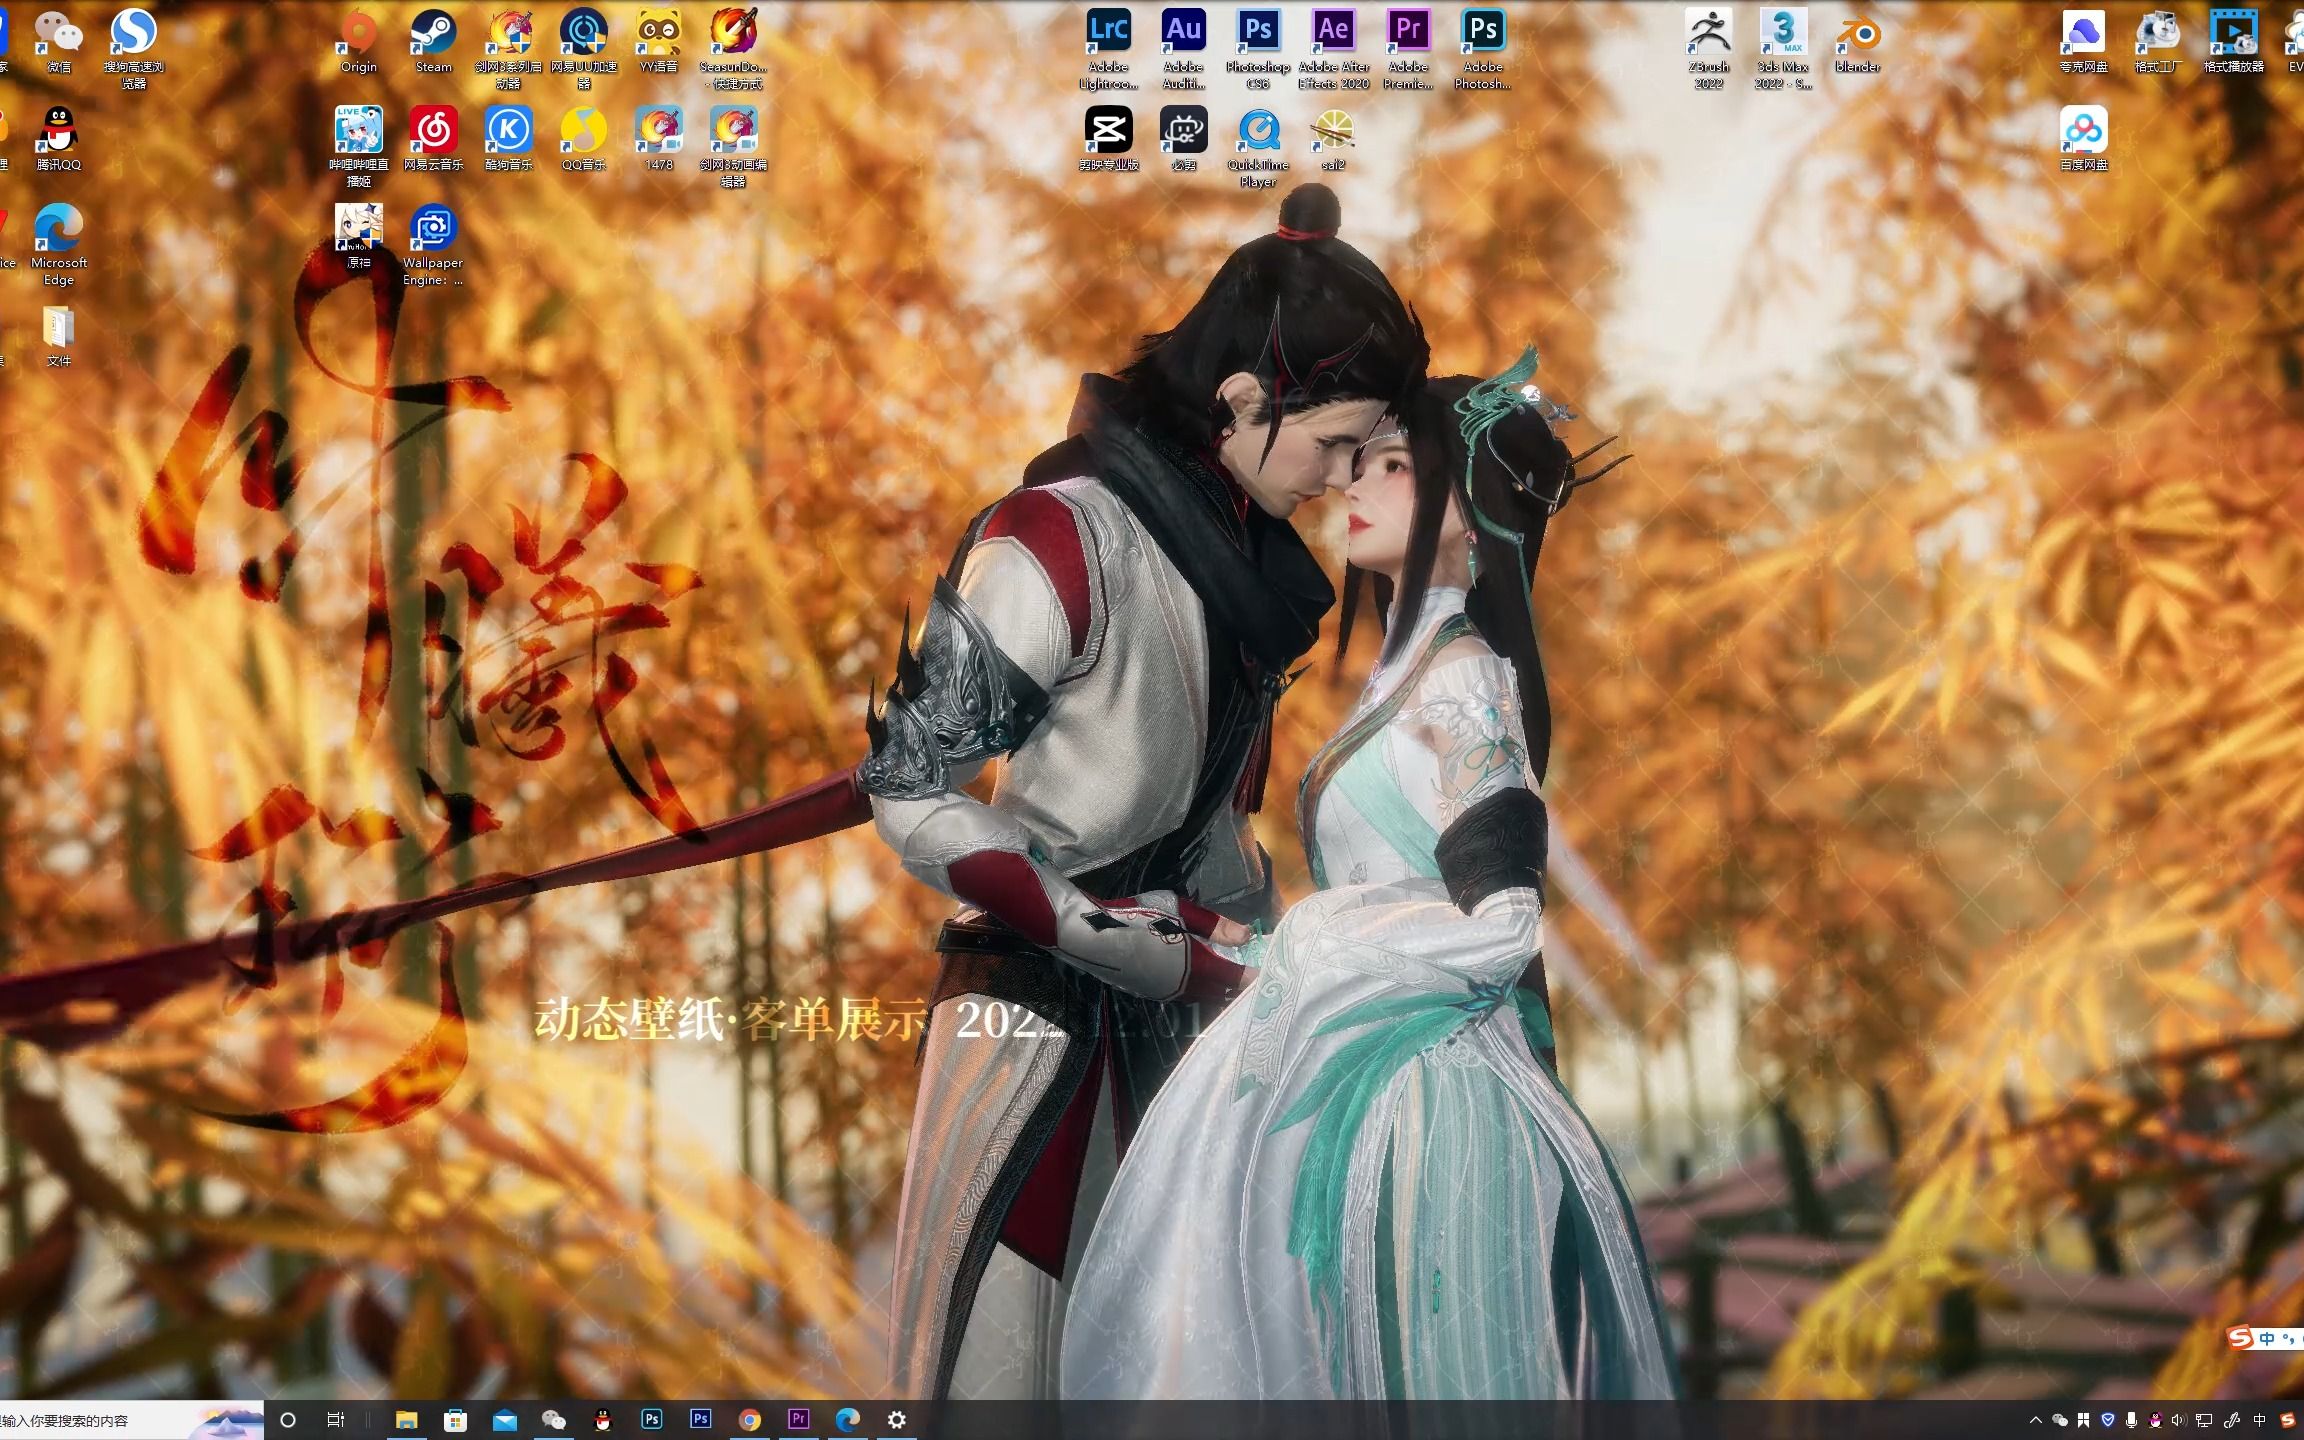
Task: Open the Adobe Photoshop desktop shortcut
Action: pyautogui.click(x=1483, y=48)
